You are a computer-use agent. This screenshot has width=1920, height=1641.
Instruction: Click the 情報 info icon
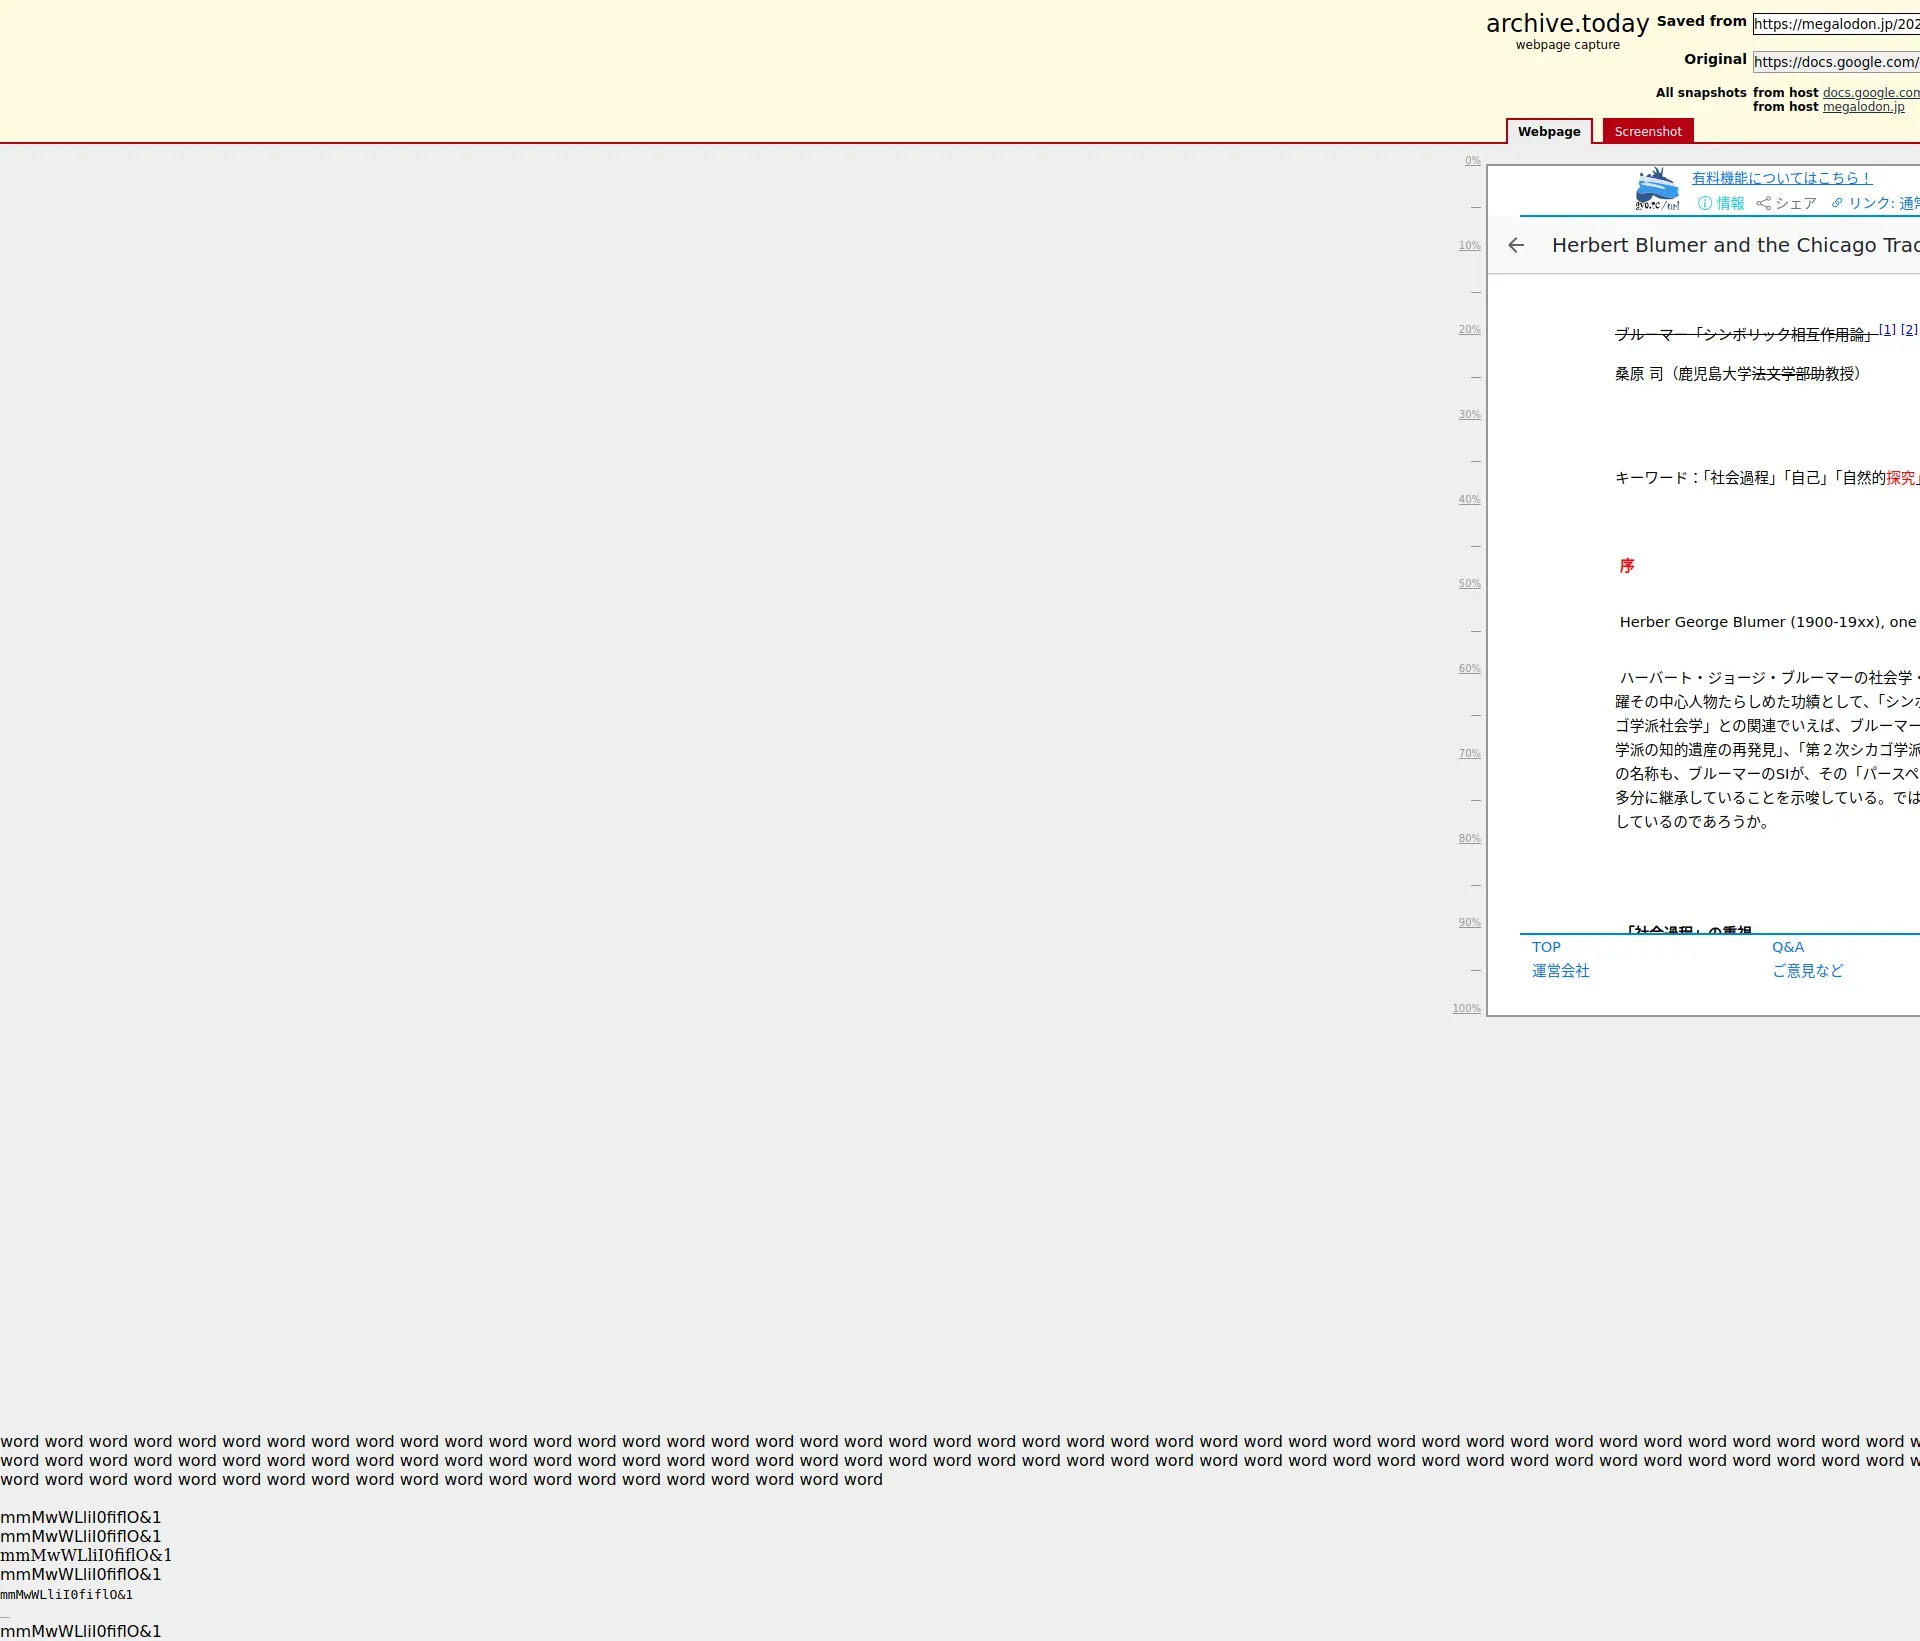pos(1705,203)
